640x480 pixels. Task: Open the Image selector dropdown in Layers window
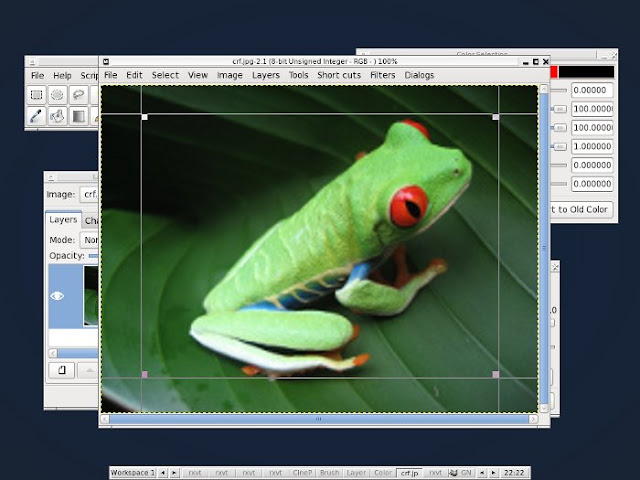tap(89, 194)
